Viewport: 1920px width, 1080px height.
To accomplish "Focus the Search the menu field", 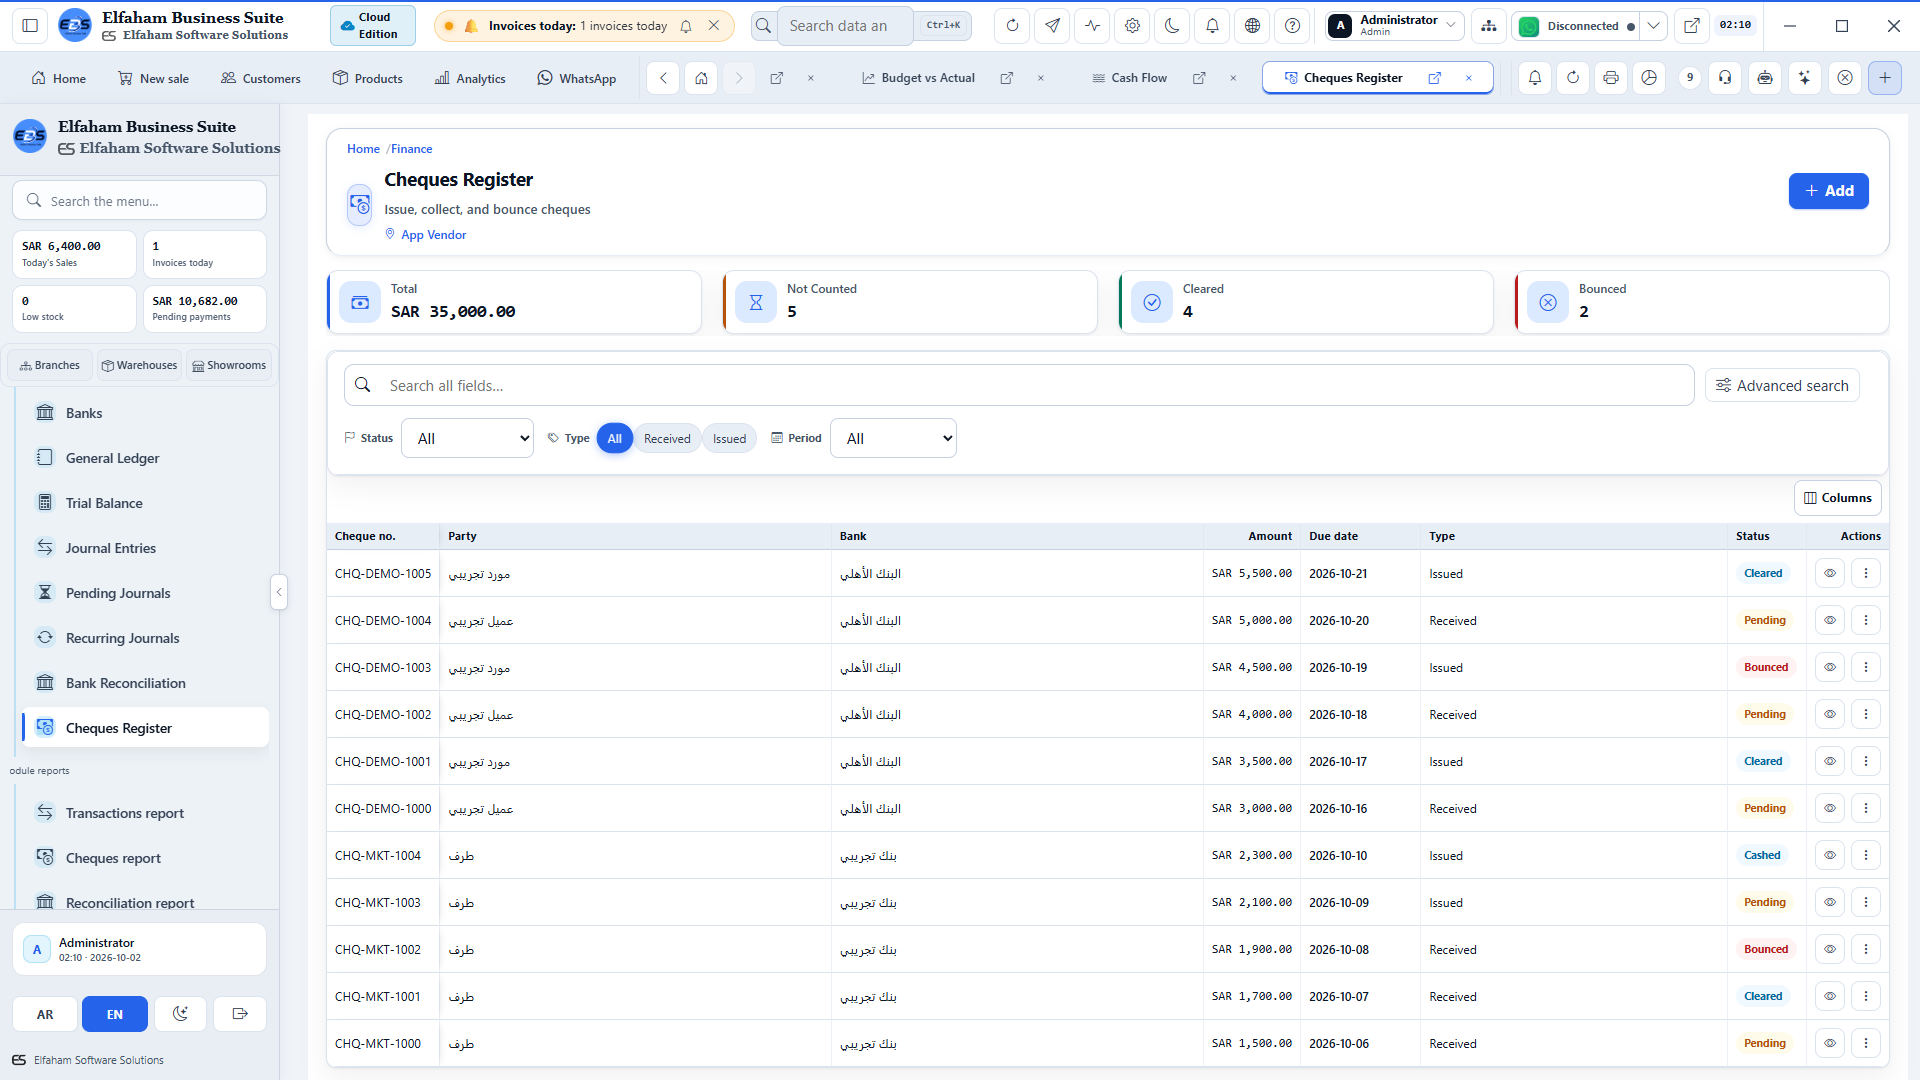I will click(140, 201).
